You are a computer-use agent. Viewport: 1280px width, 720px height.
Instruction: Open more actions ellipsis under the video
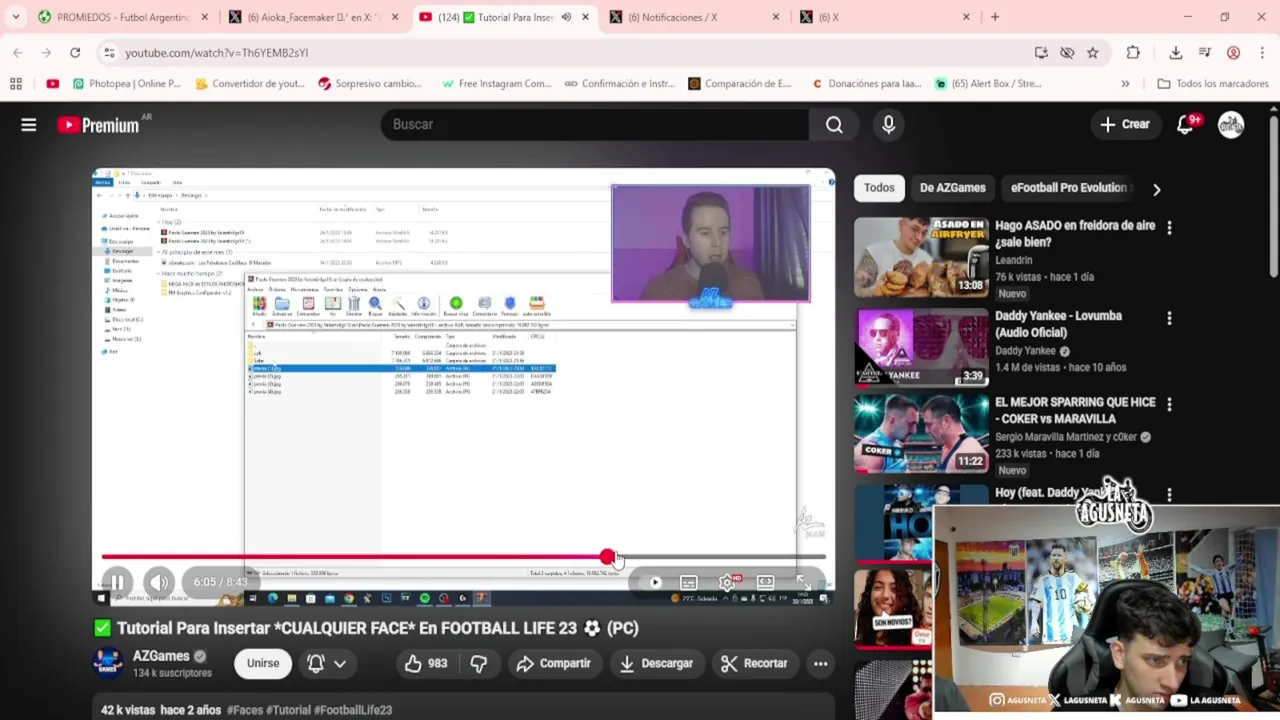820,663
